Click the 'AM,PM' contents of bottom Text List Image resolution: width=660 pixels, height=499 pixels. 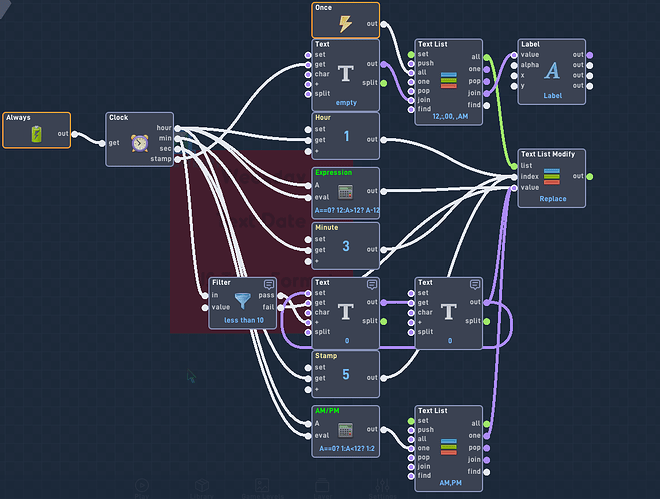pyautogui.click(x=450, y=483)
